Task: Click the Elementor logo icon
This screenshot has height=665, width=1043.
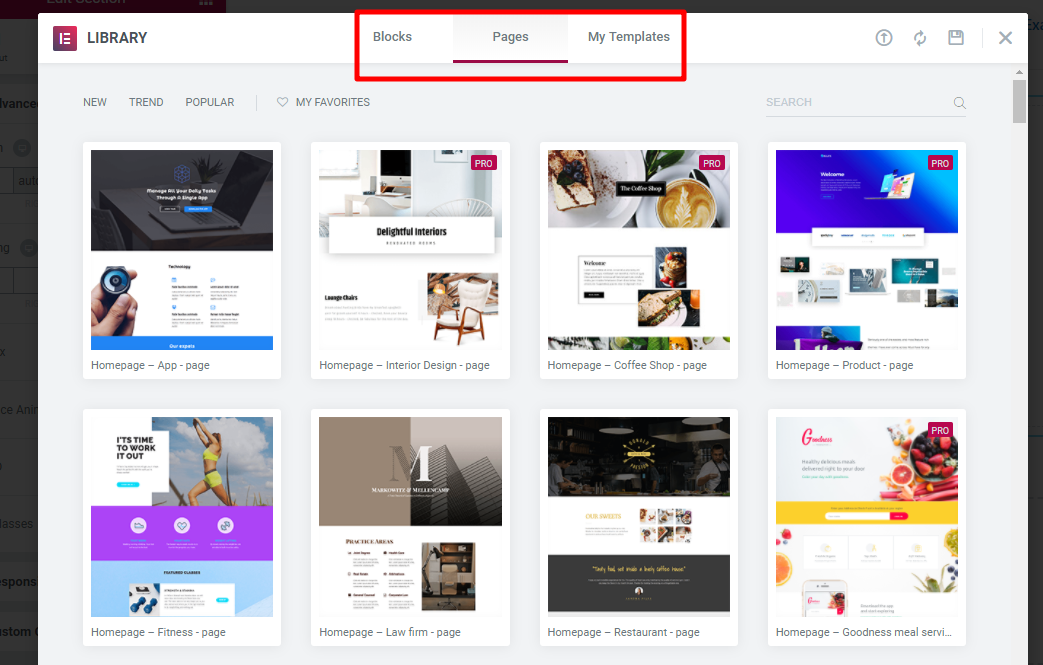Action: pyautogui.click(x=65, y=38)
